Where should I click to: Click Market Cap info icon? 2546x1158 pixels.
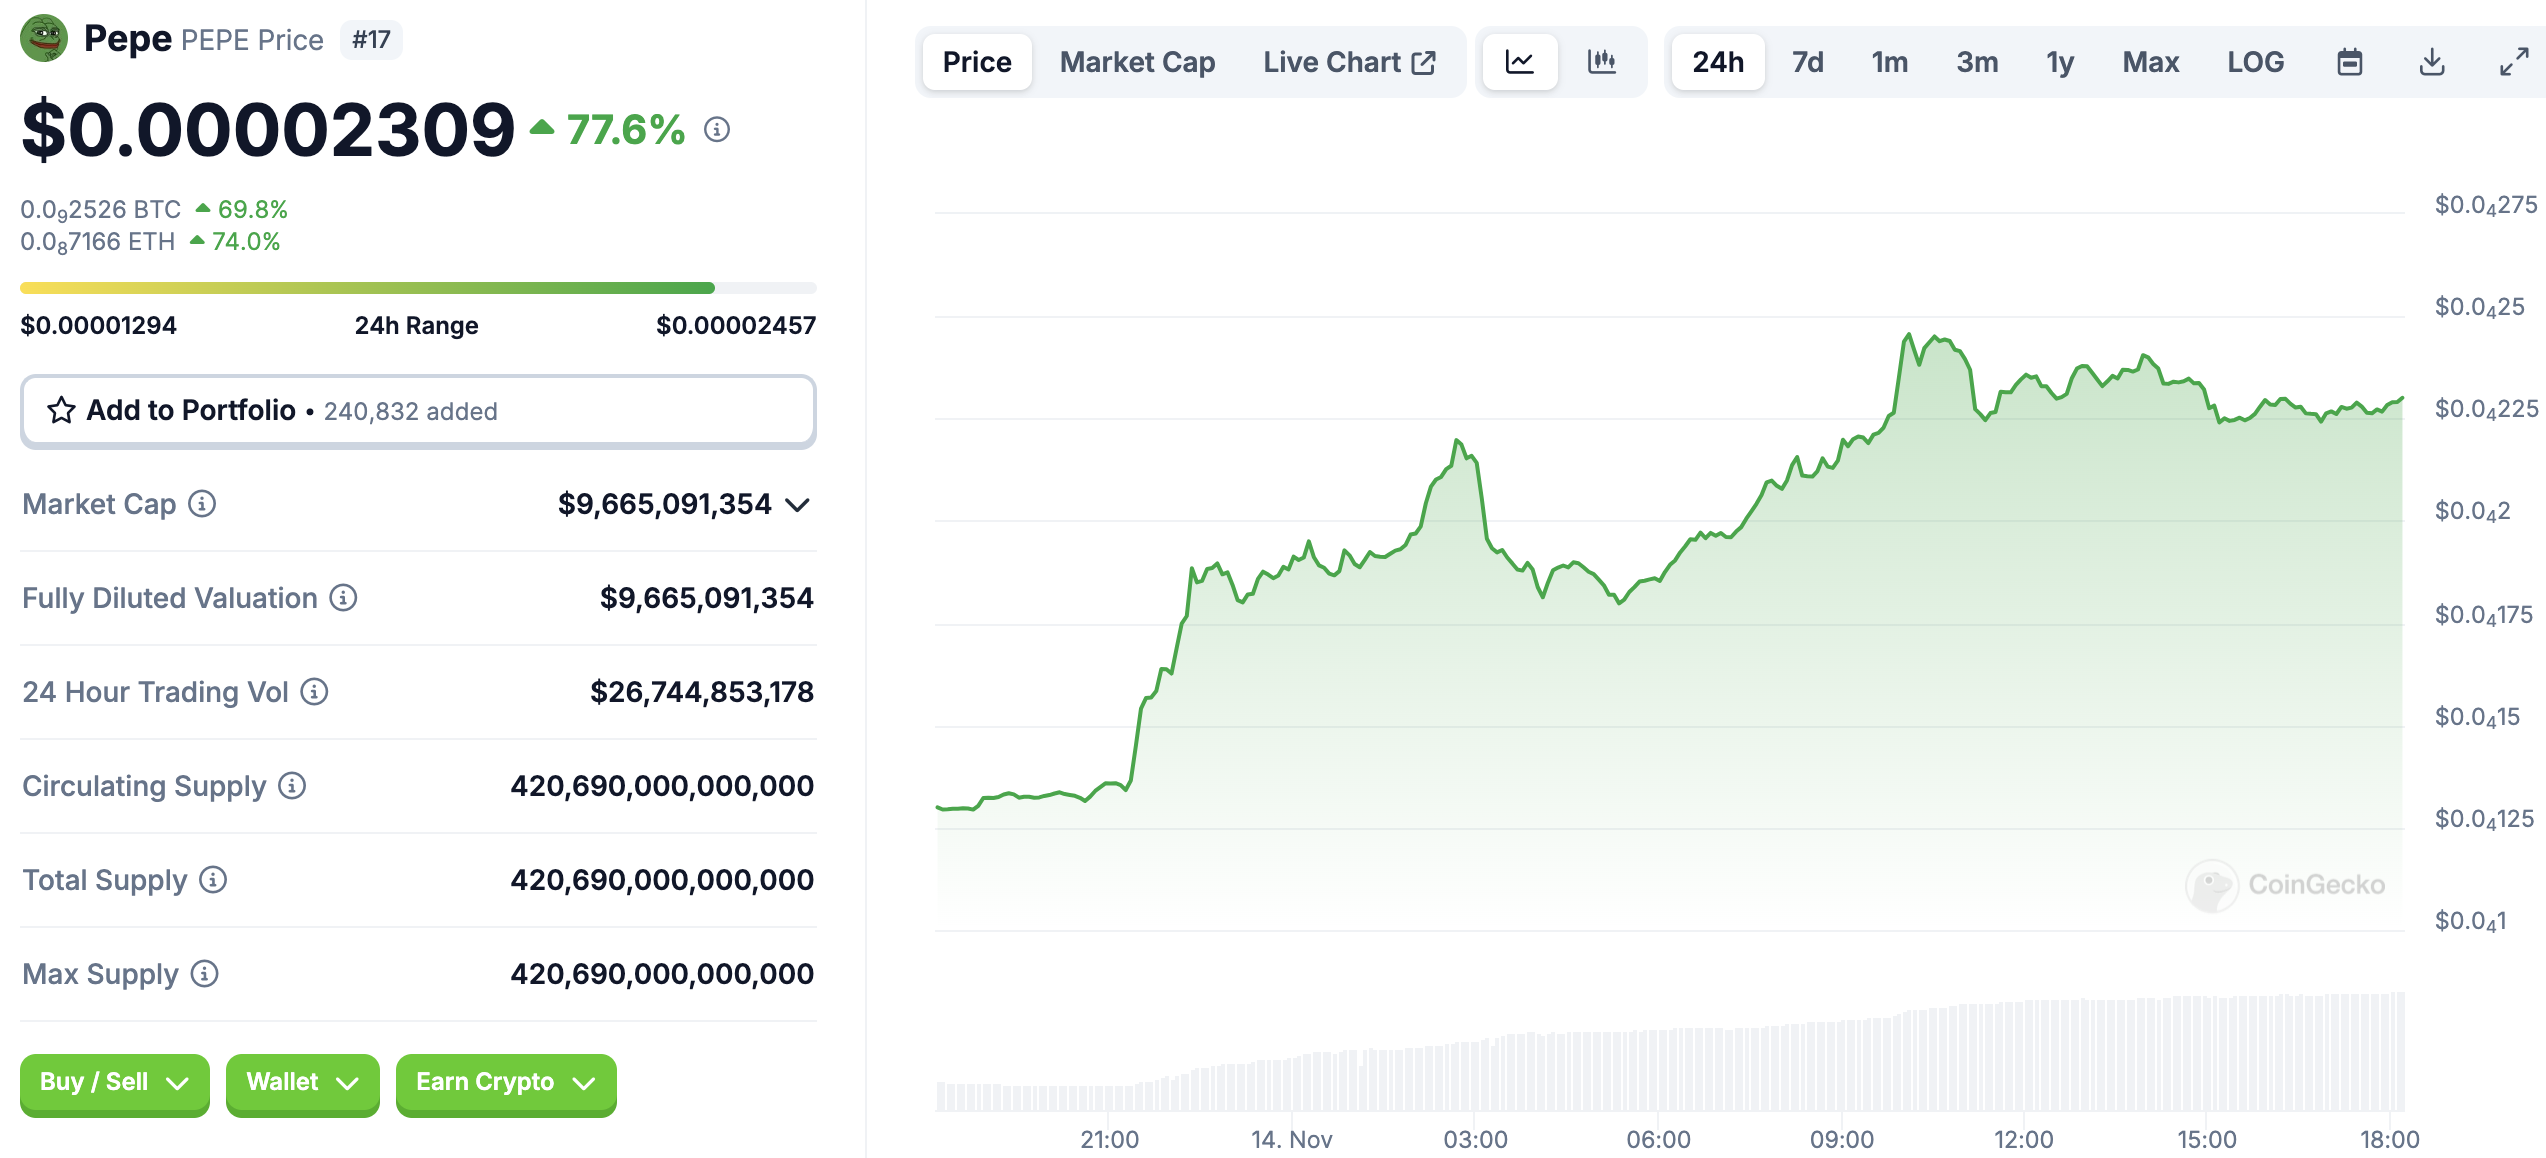tap(202, 504)
